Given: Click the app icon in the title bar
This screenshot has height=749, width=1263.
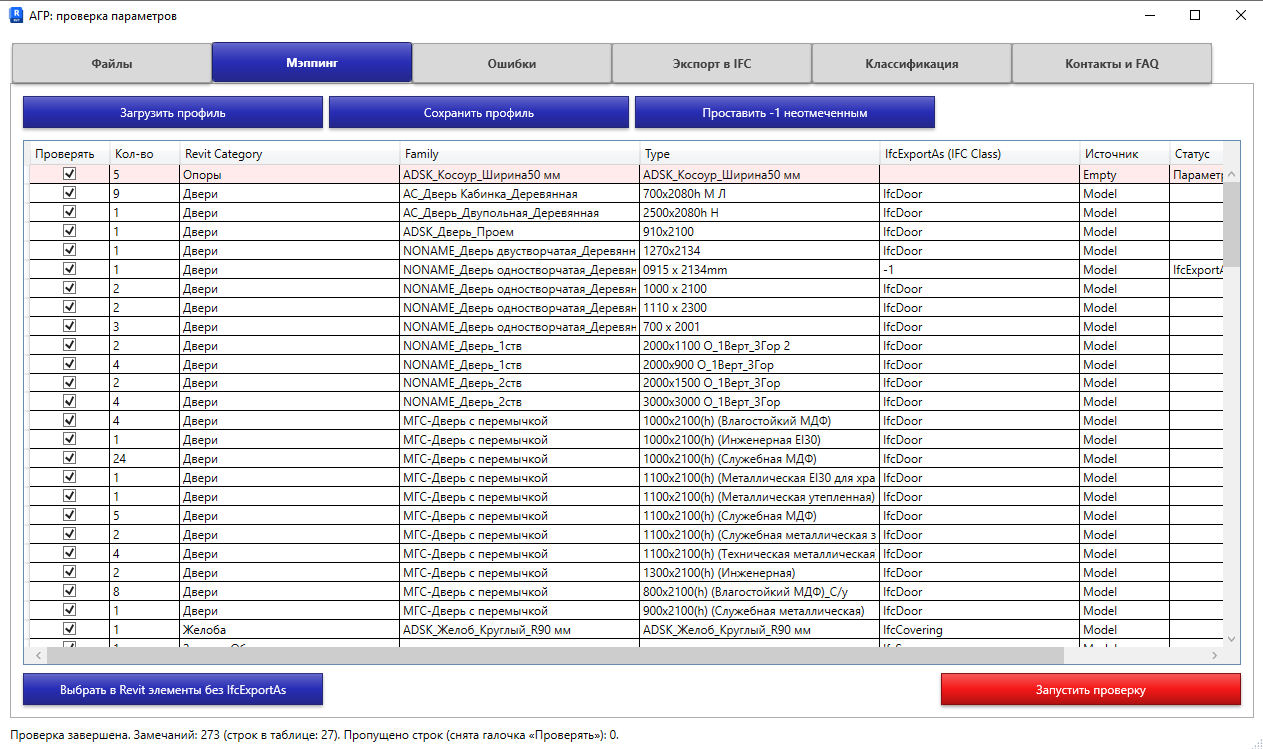Looking at the screenshot, I should click(x=16, y=15).
